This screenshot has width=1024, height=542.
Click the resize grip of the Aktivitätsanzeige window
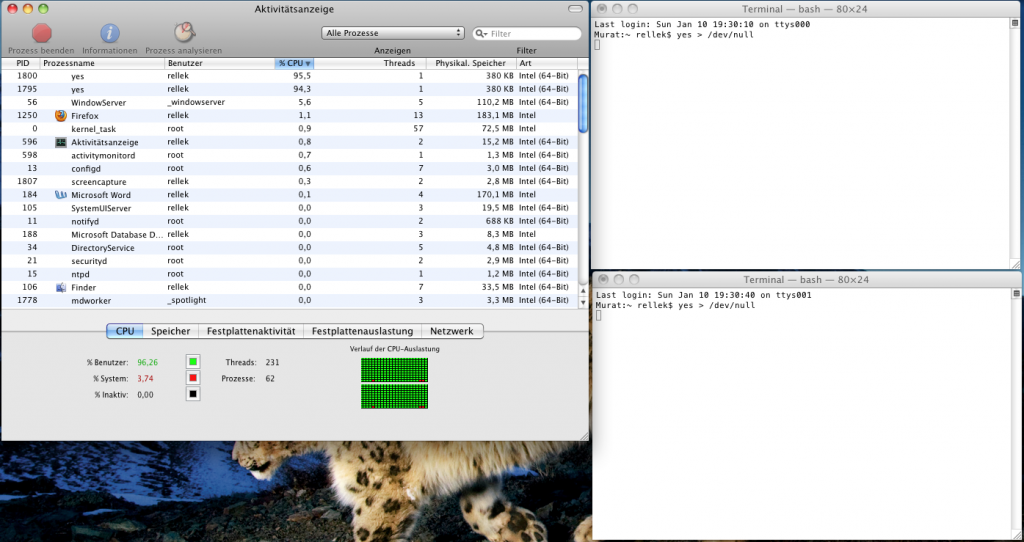click(x=584, y=436)
